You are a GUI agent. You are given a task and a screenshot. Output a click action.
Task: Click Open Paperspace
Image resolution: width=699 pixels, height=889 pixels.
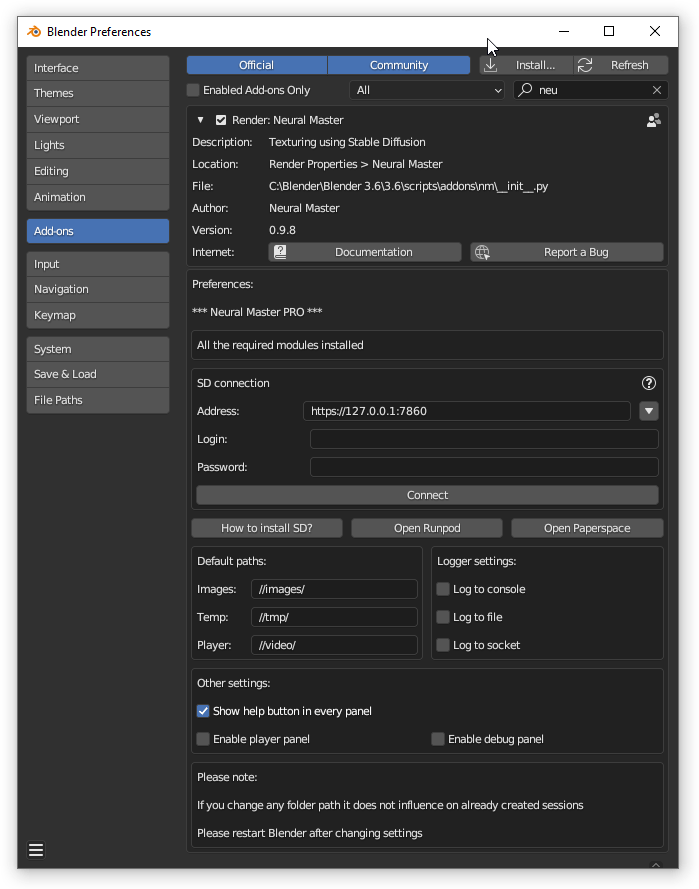587,528
